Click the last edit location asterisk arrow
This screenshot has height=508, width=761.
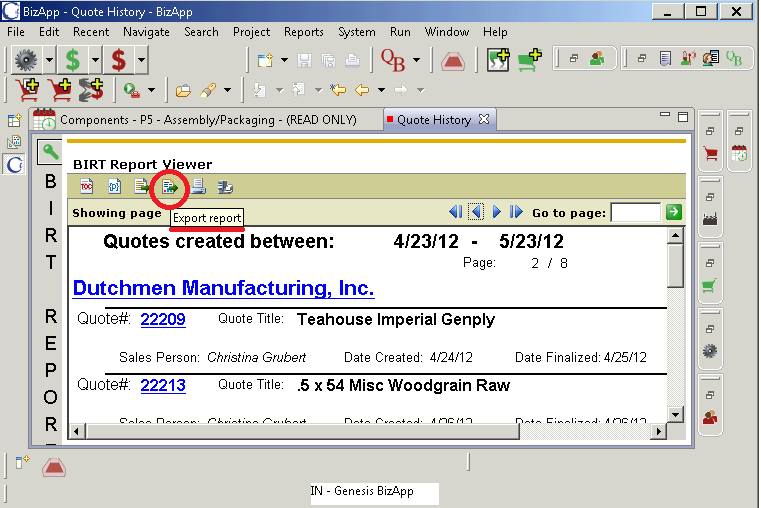pyautogui.click(x=338, y=90)
